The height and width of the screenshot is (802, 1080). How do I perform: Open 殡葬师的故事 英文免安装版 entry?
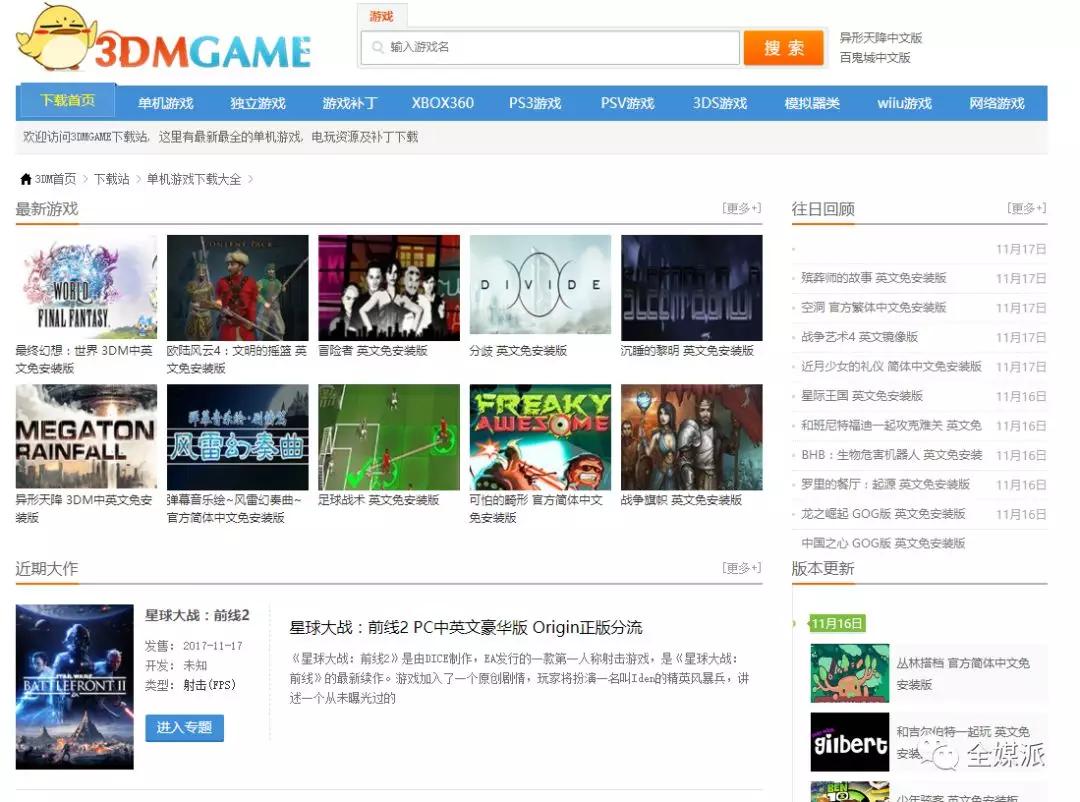coord(873,278)
